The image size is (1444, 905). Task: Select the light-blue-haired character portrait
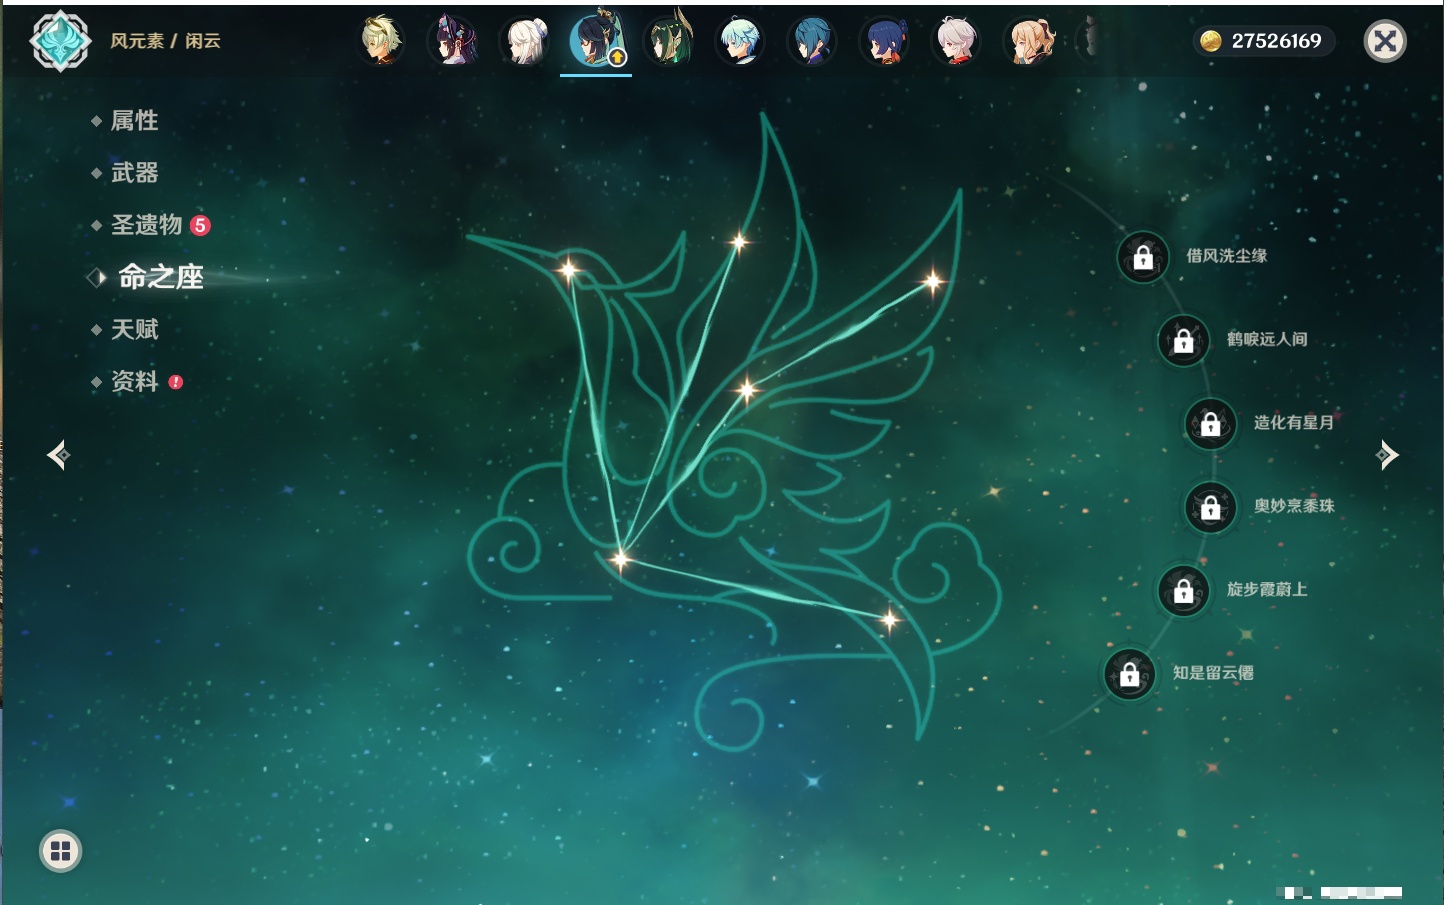[x=740, y=42]
